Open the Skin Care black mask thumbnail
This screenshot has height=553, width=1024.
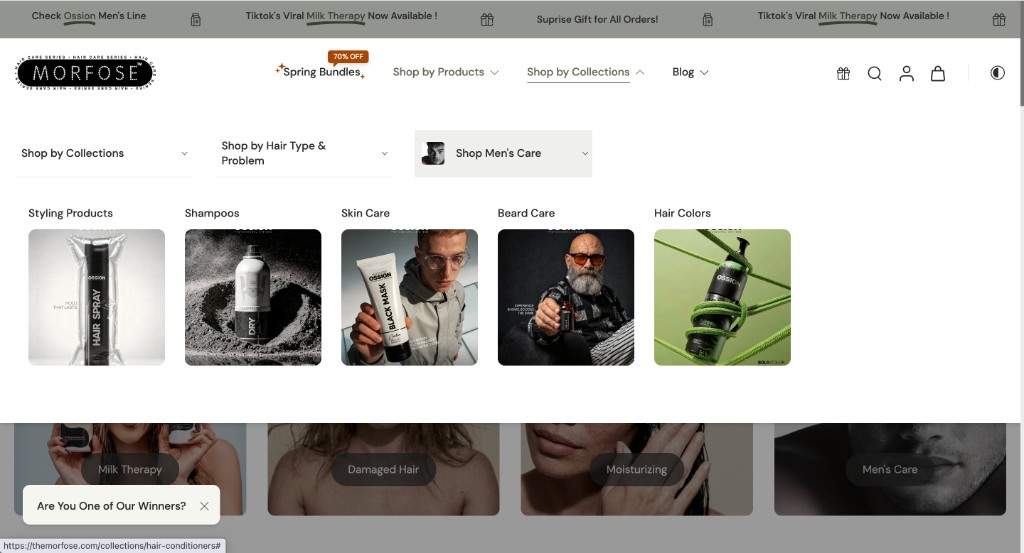[409, 297]
